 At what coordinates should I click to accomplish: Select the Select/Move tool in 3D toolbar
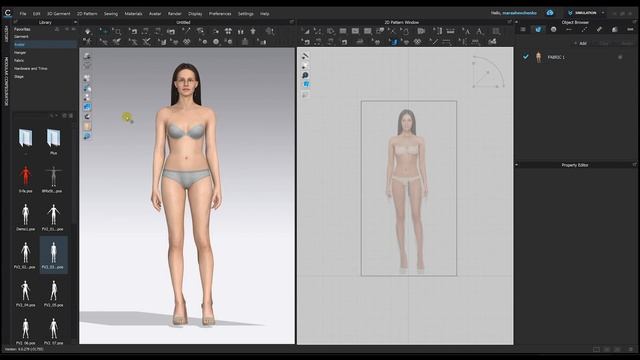[103, 31]
